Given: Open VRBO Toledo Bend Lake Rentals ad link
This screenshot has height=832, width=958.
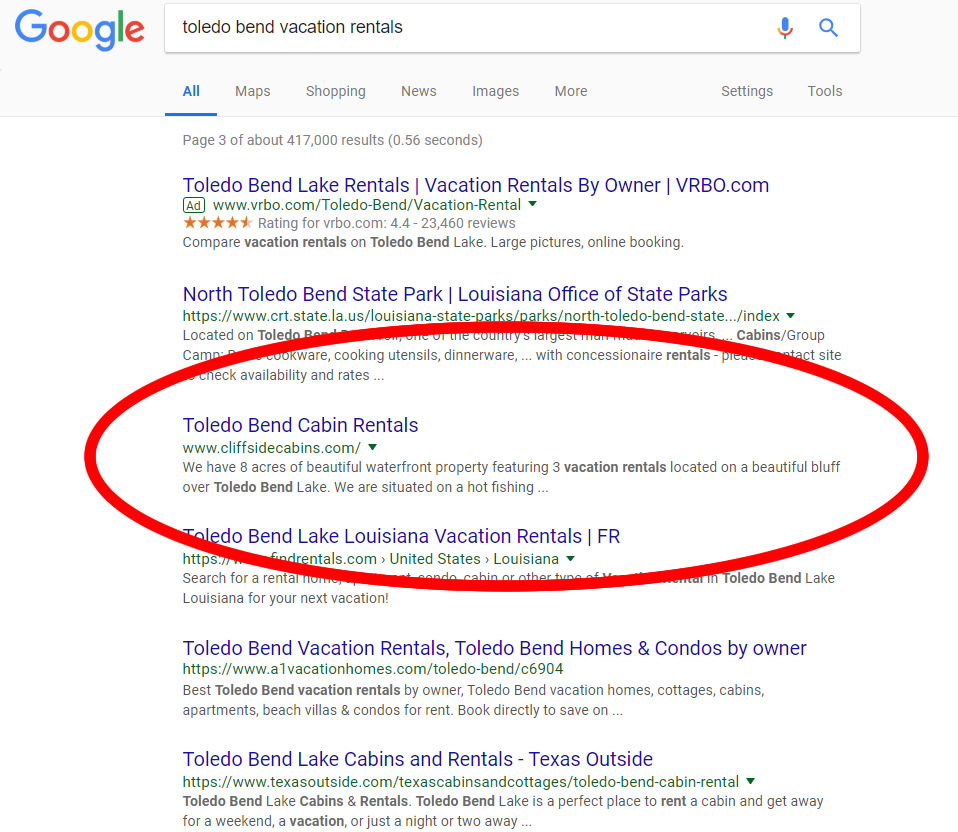Looking at the screenshot, I should (x=476, y=185).
